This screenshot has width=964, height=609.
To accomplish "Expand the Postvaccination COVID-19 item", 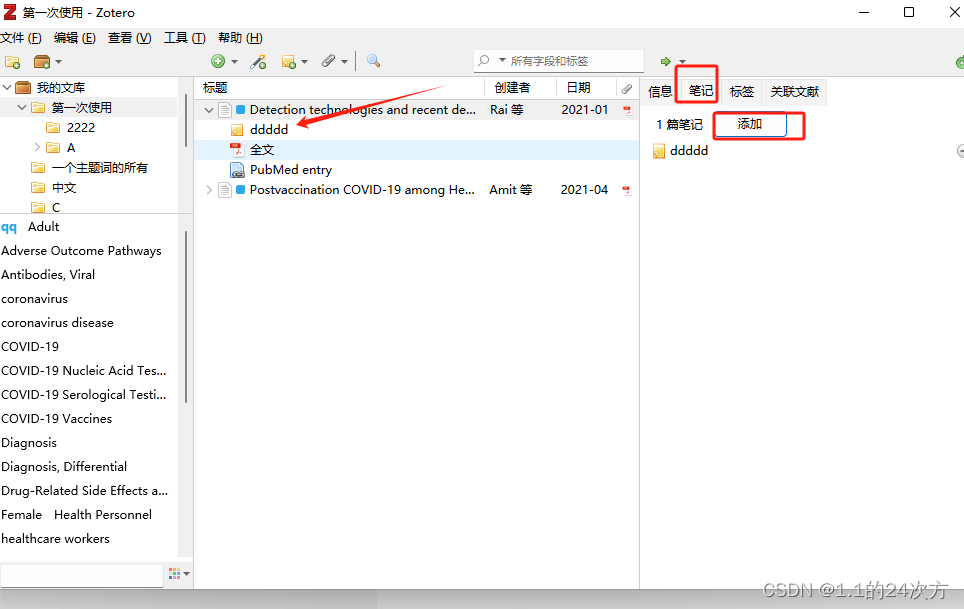I will coord(209,189).
